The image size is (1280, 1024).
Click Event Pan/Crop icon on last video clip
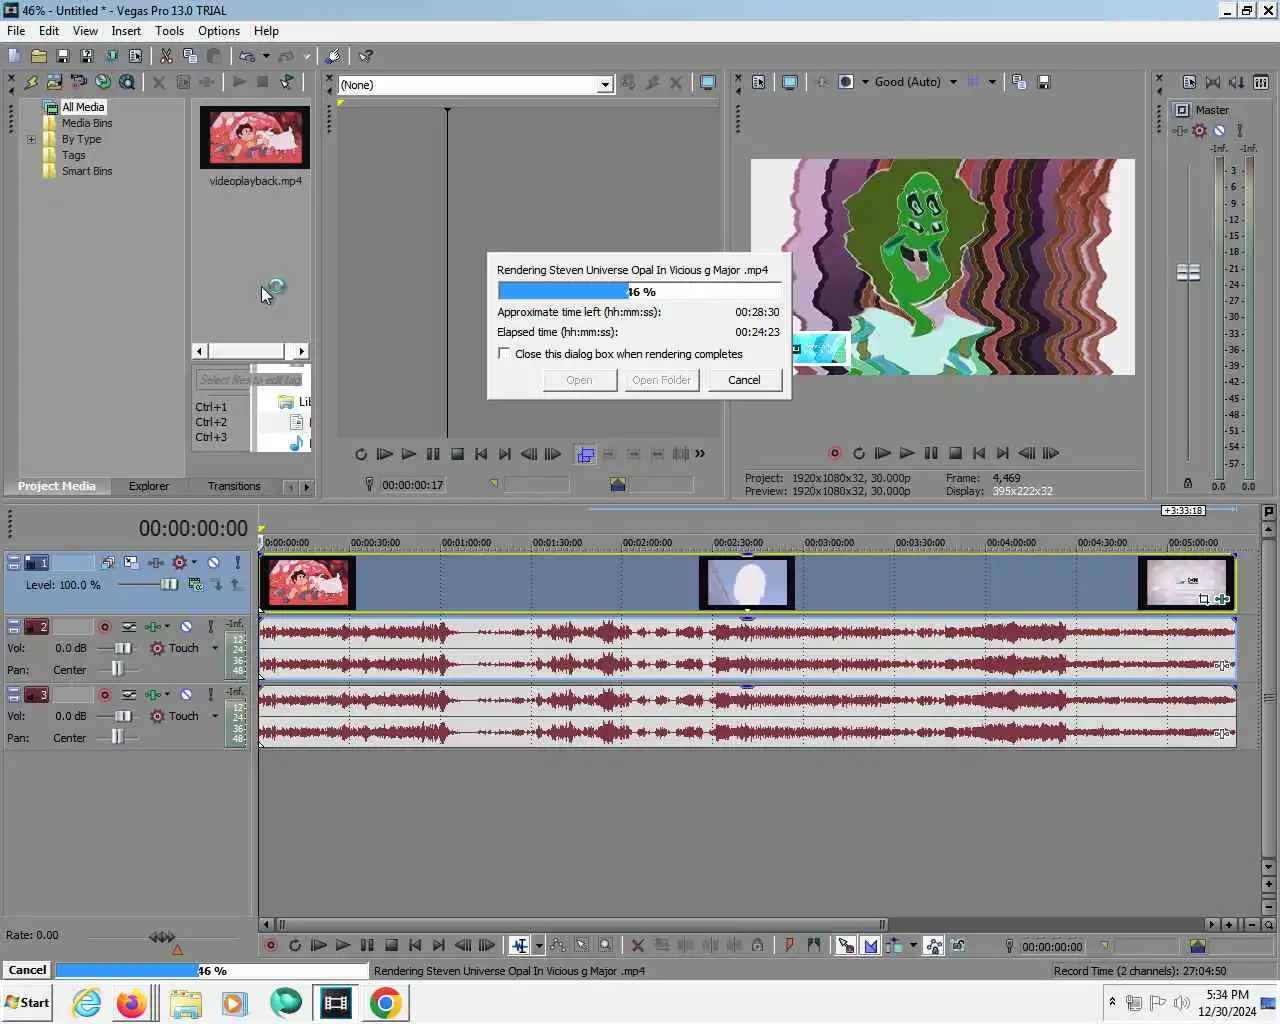coord(1204,599)
